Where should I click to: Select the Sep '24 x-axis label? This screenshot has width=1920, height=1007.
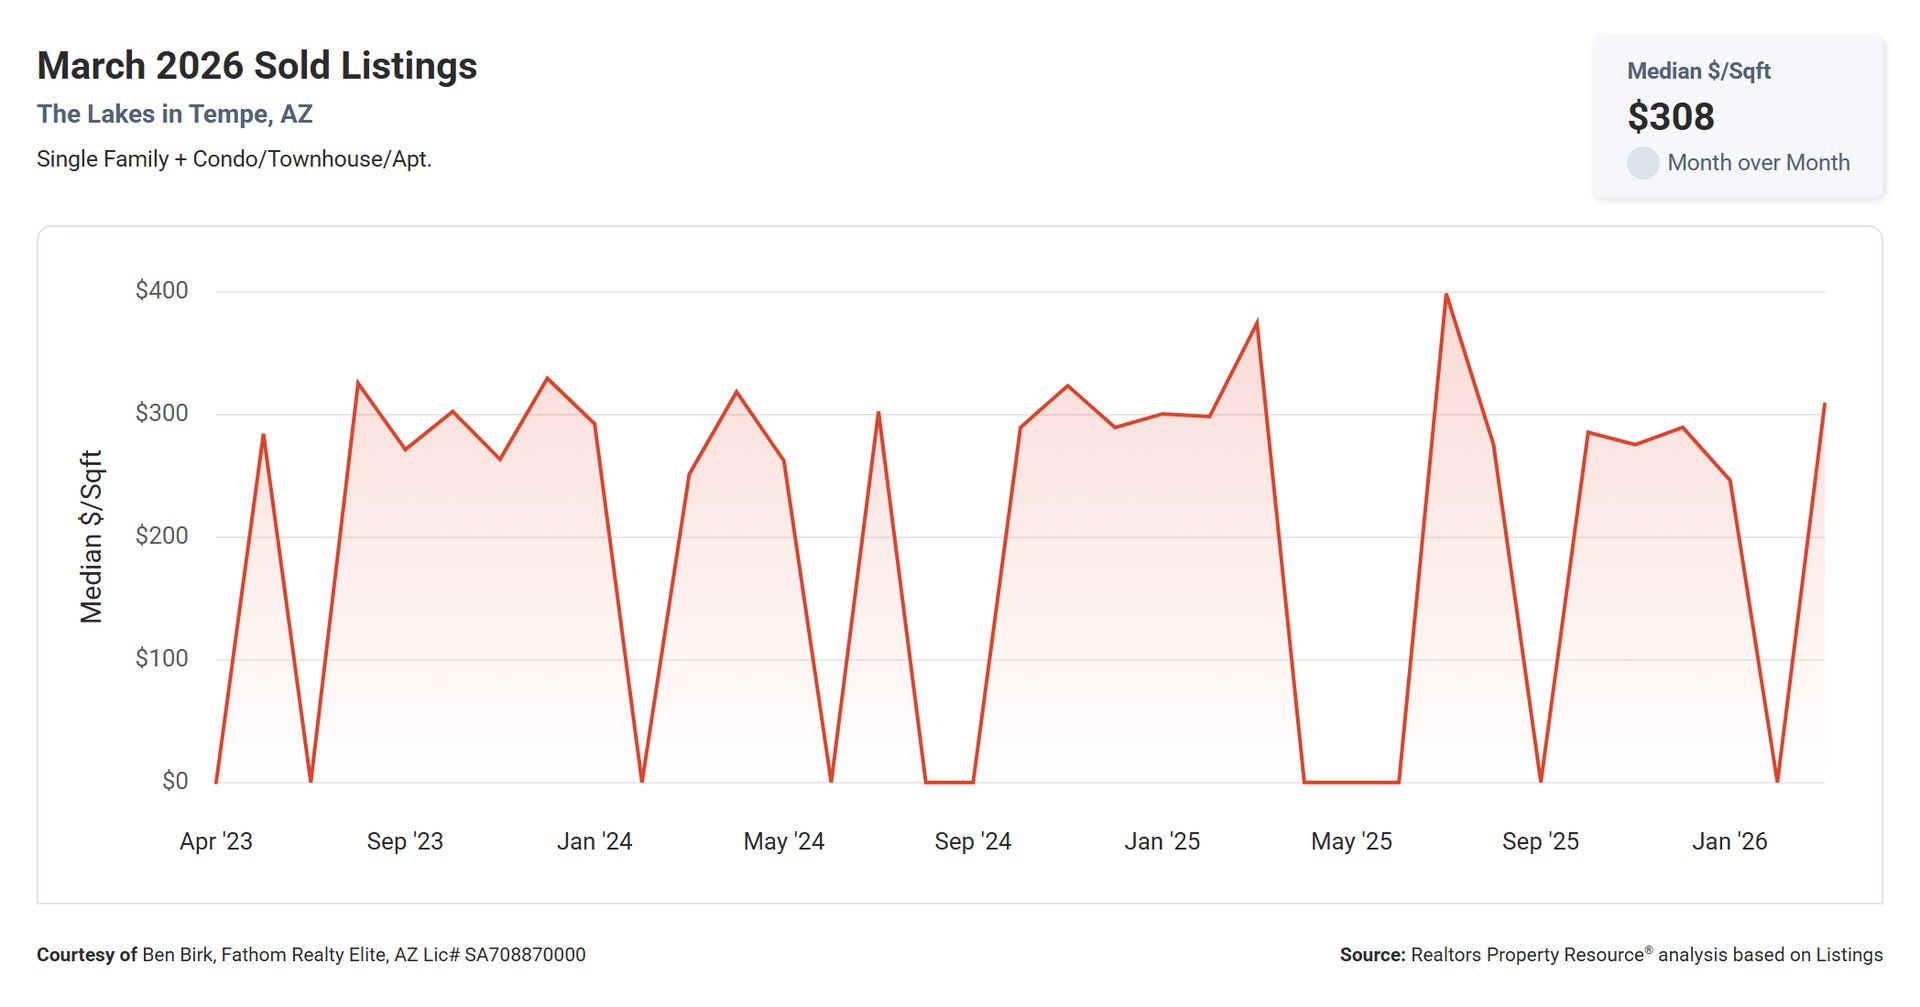(x=972, y=842)
